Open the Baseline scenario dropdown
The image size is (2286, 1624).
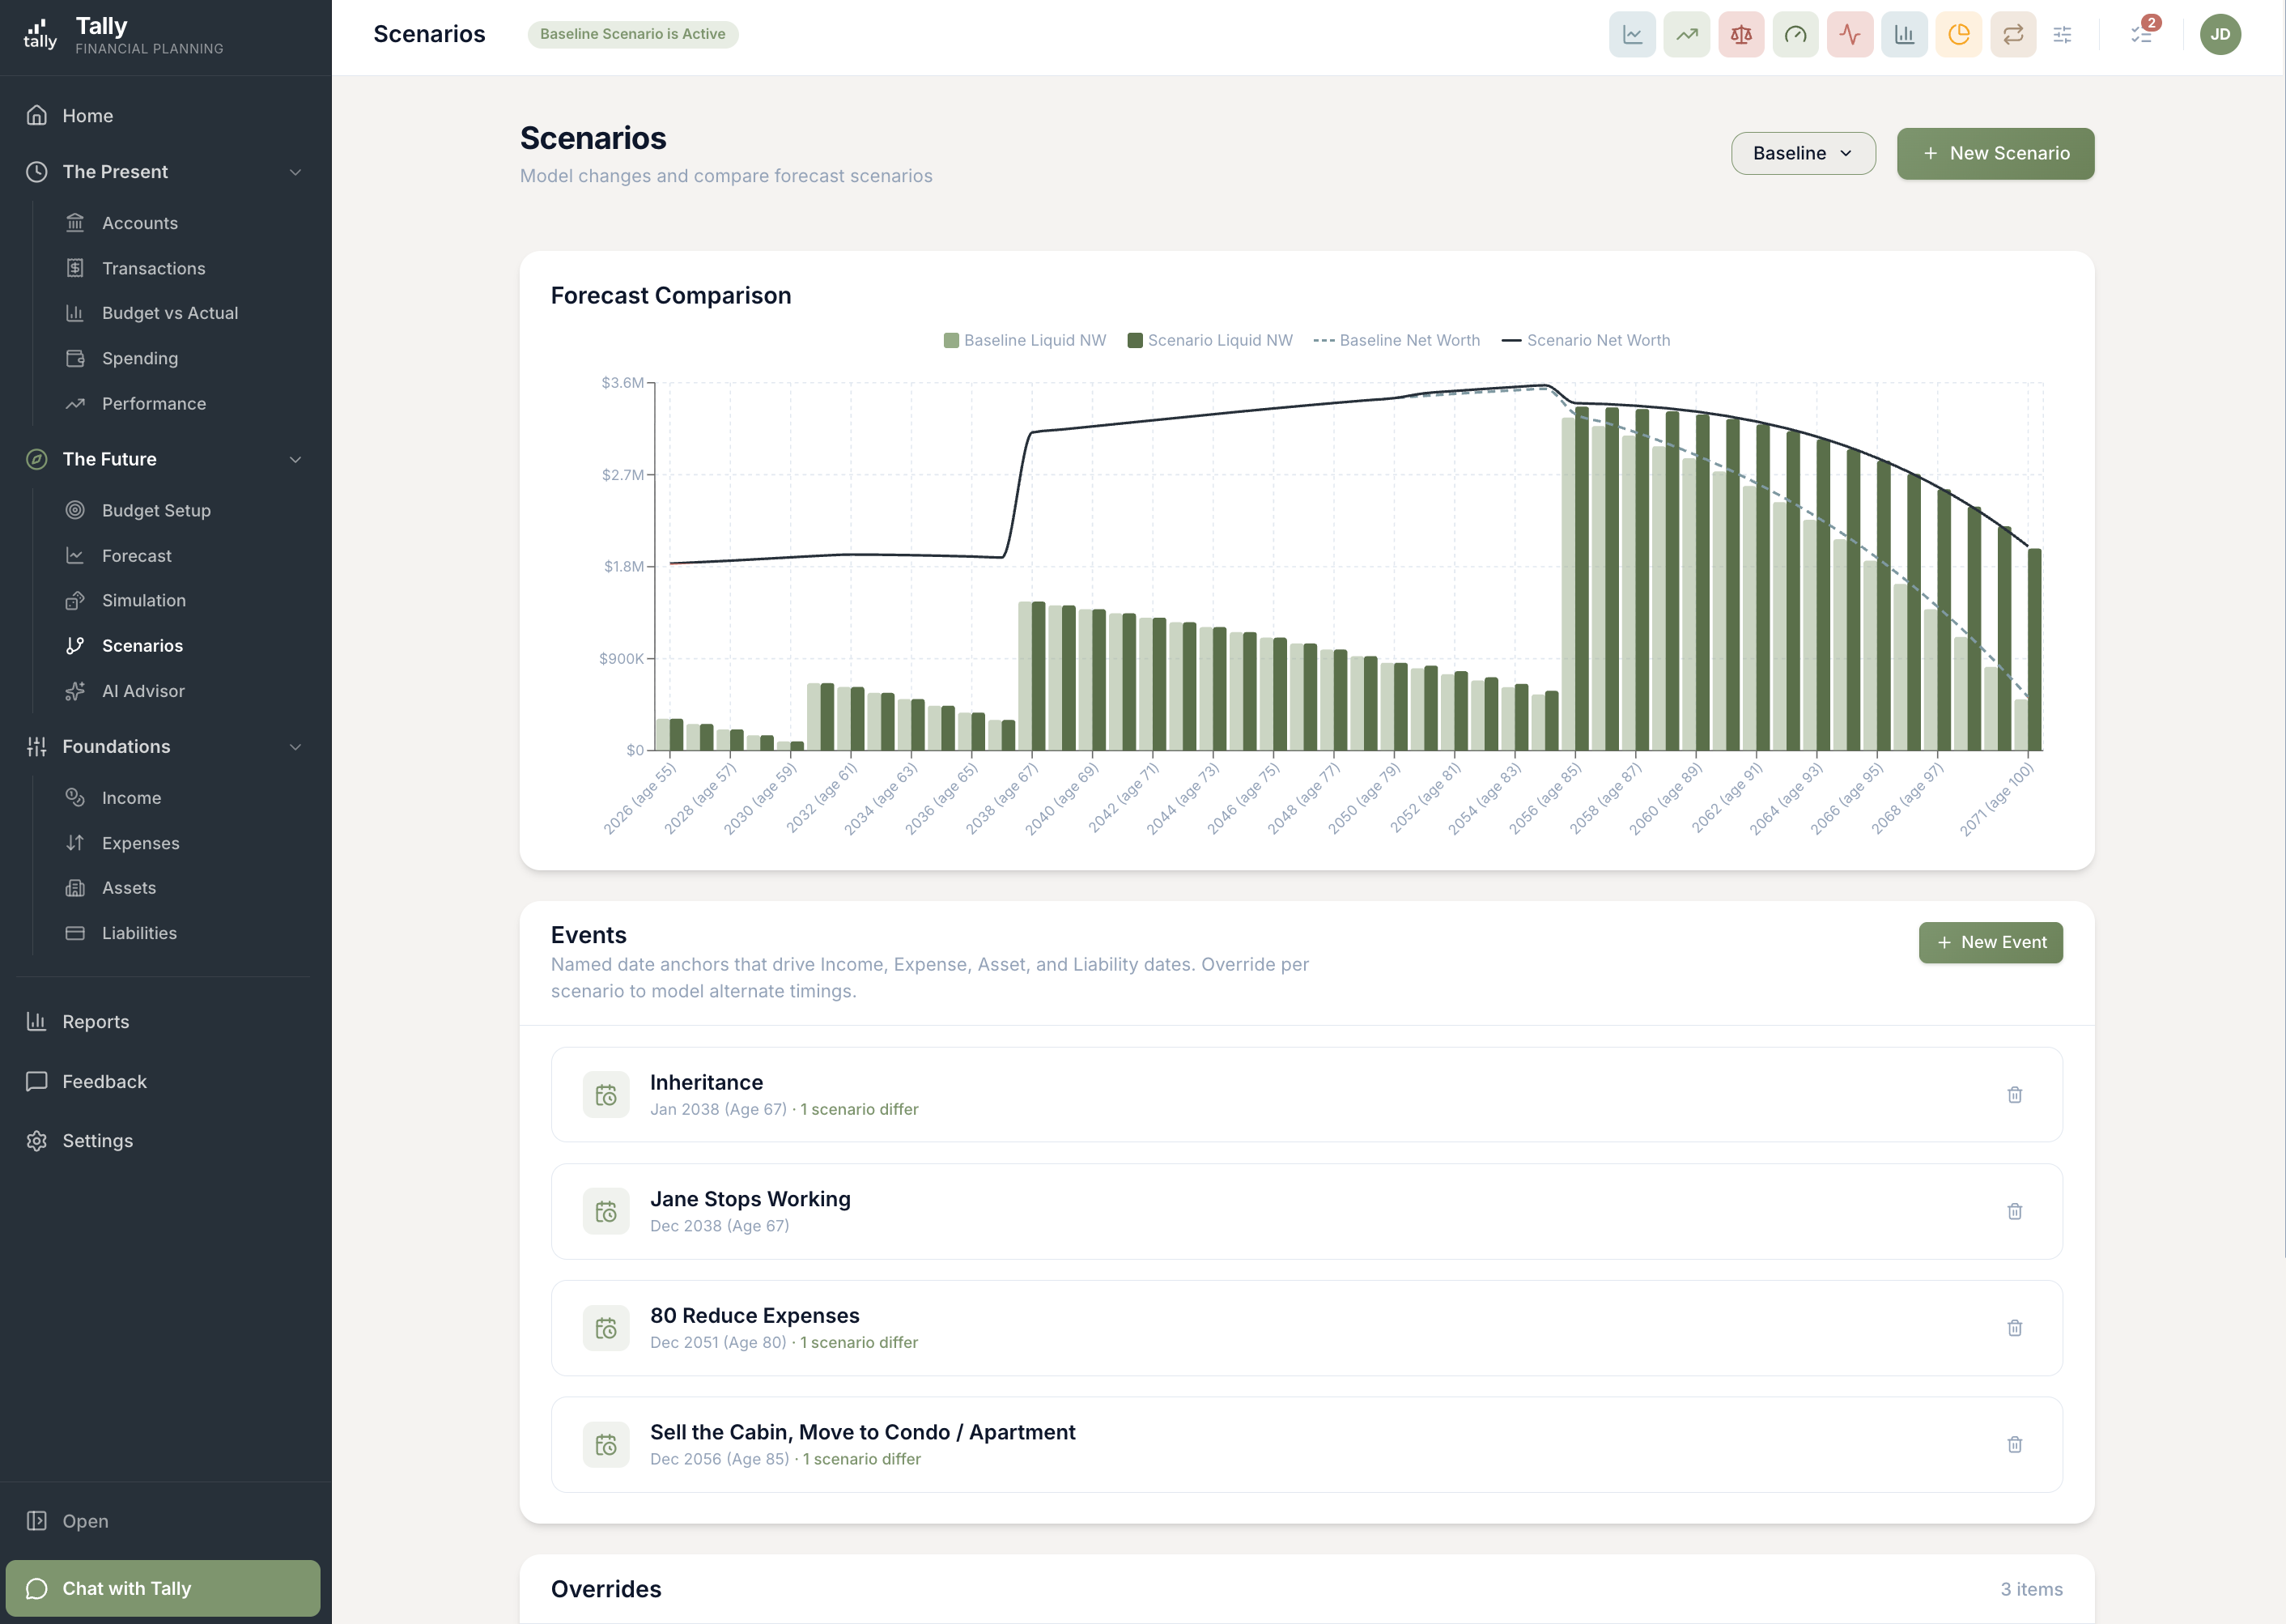[1803, 153]
